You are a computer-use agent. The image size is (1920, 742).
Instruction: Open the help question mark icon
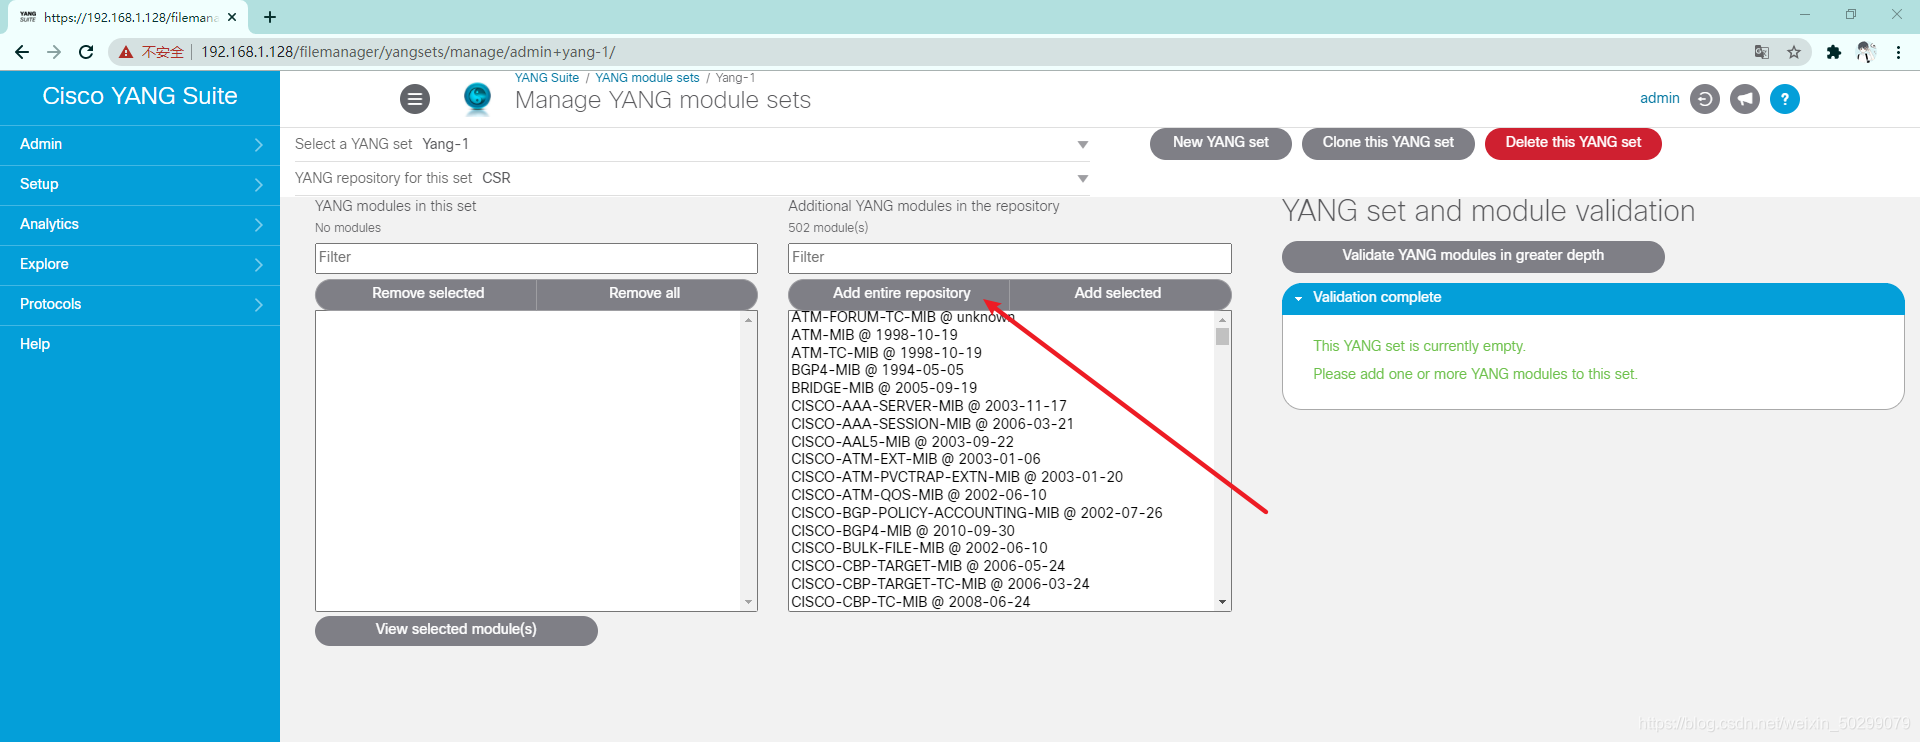pyautogui.click(x=1785, y=99)
